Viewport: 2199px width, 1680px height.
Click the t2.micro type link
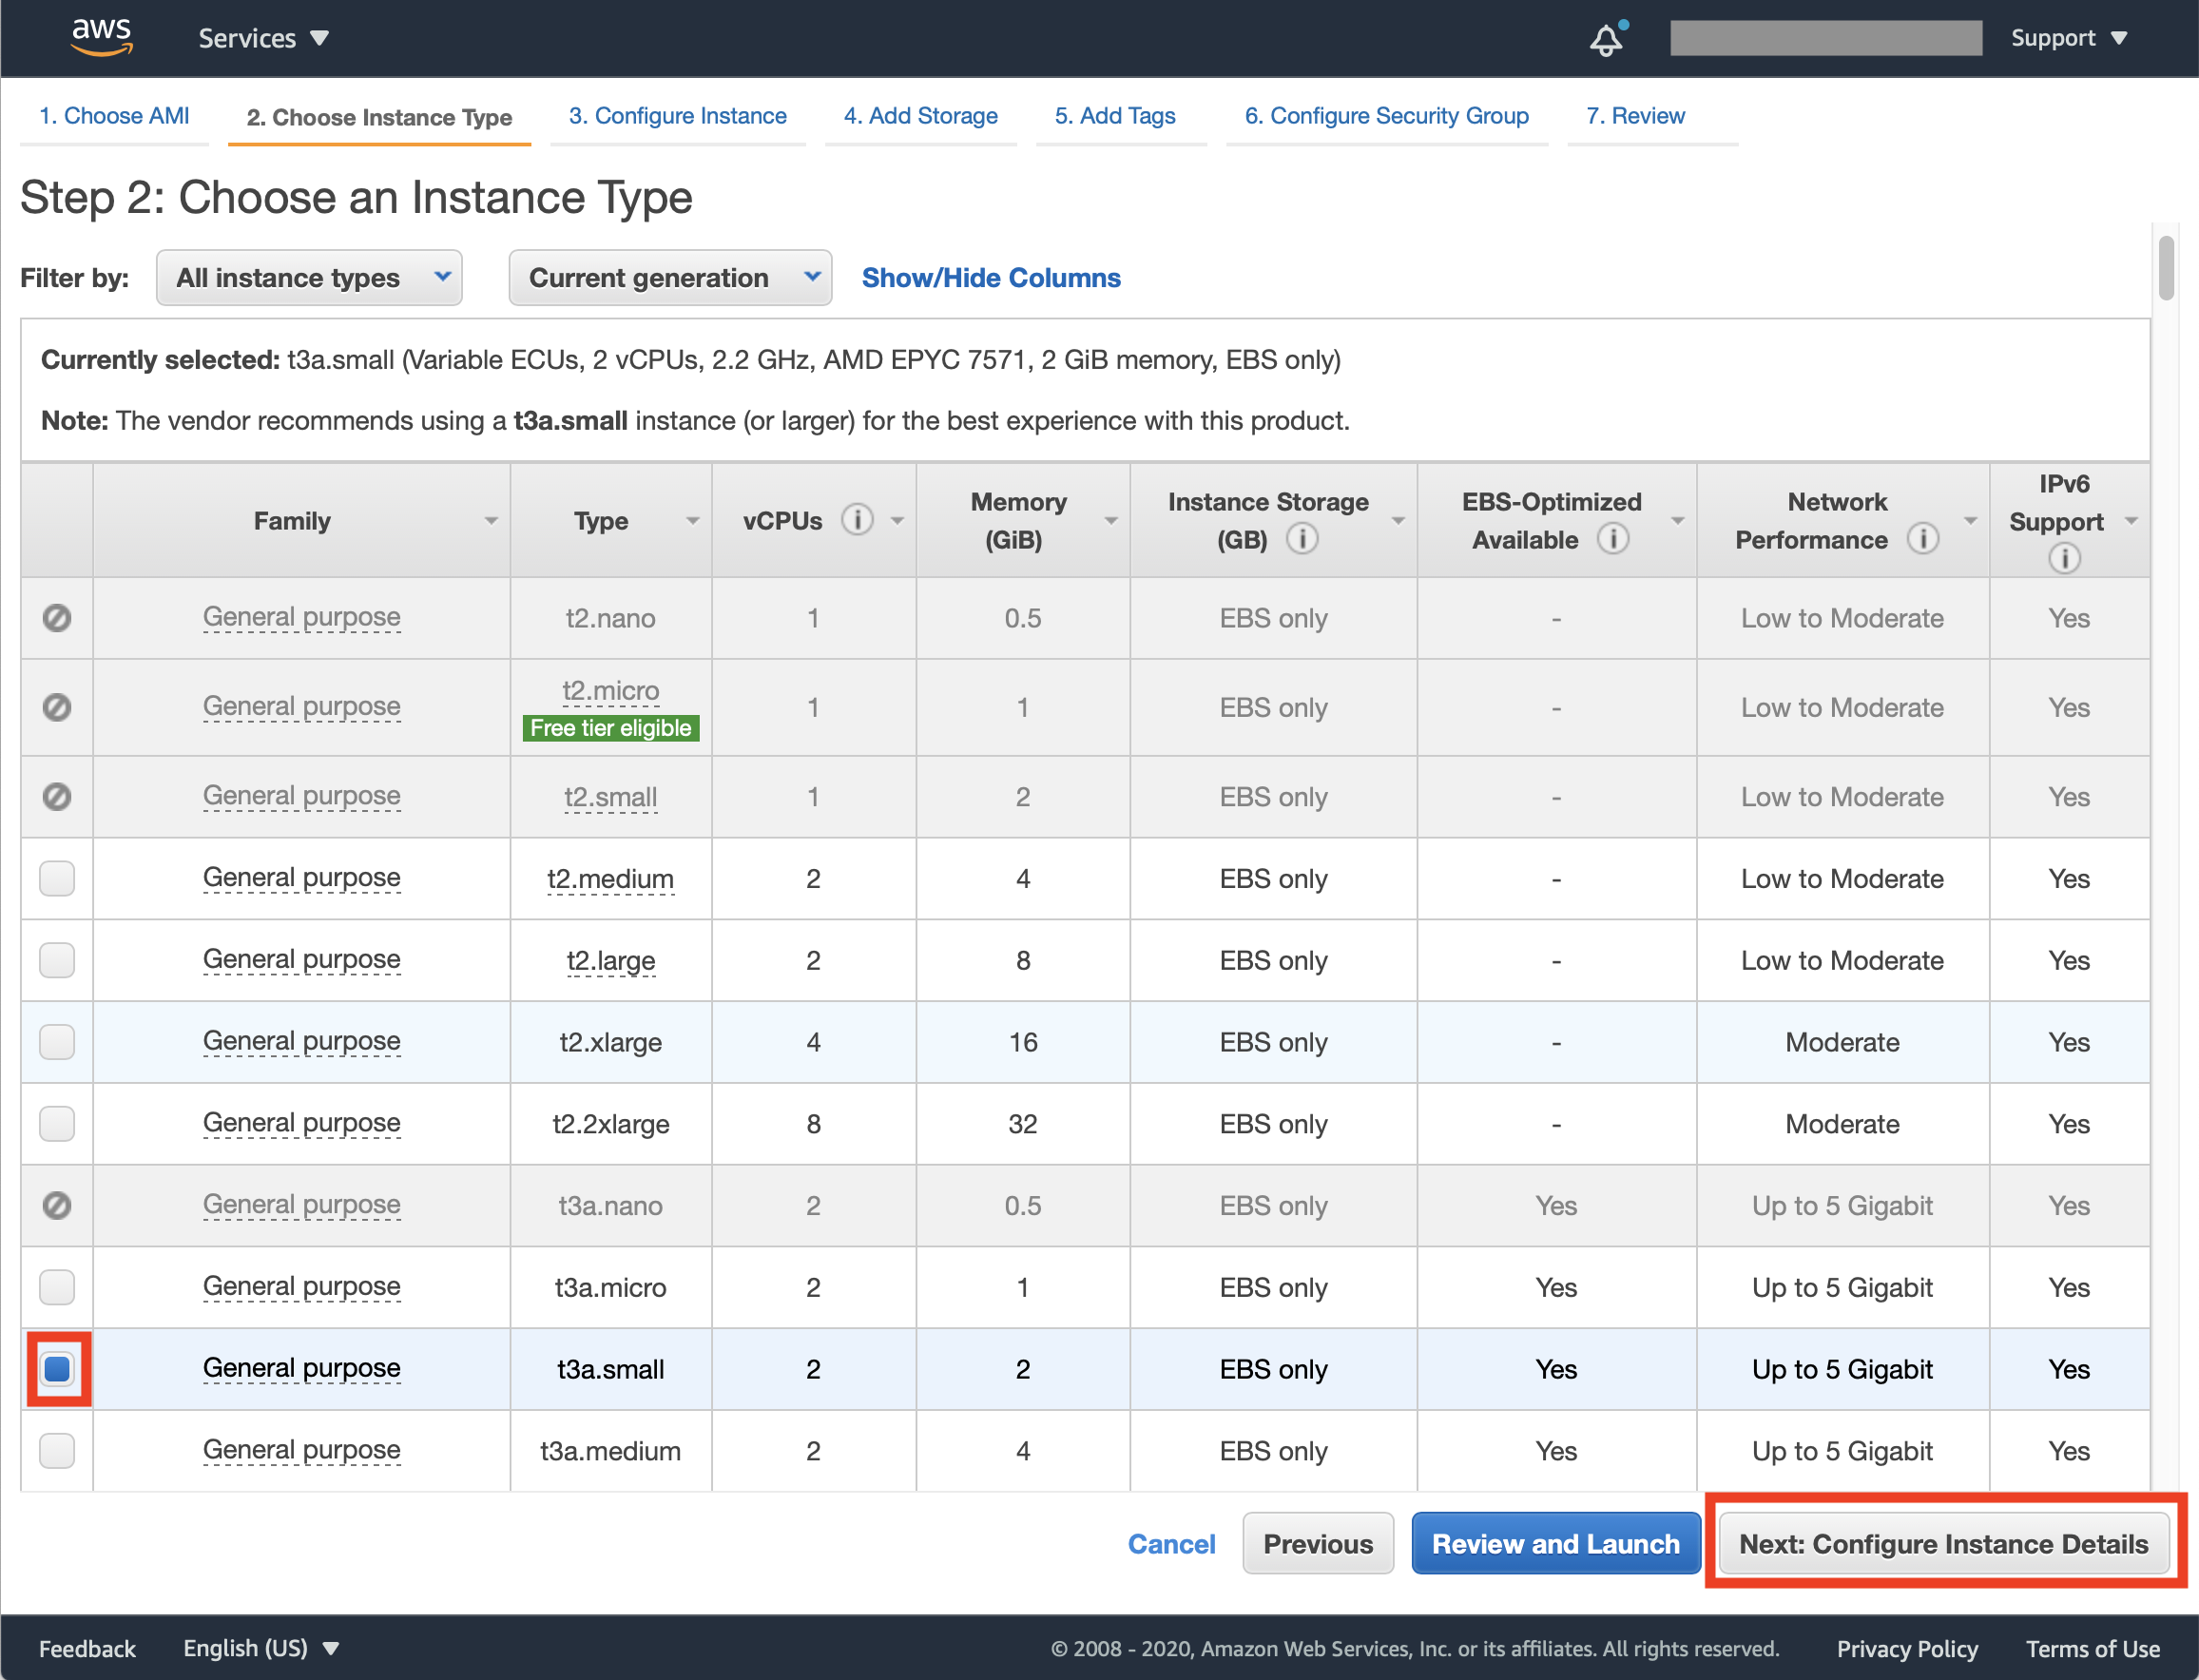point(611,691)
